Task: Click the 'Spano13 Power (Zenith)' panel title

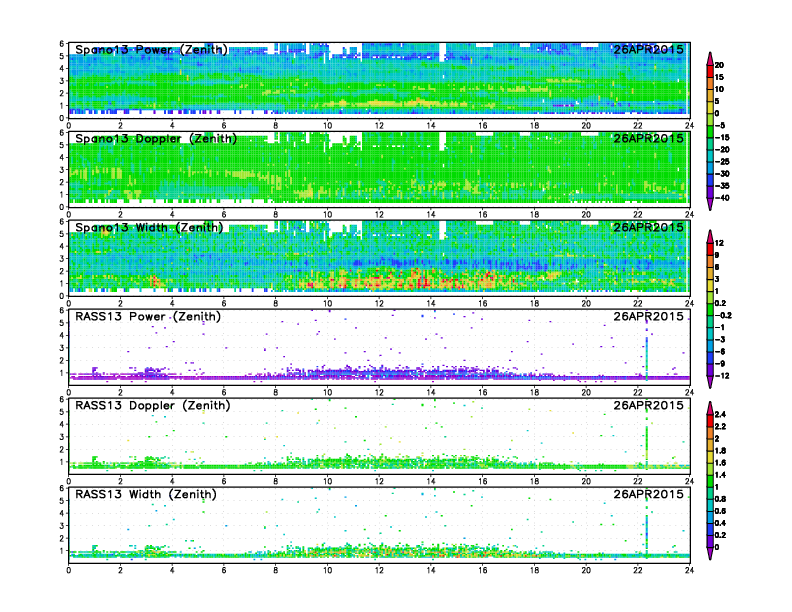Action: [x=151, y=49]
